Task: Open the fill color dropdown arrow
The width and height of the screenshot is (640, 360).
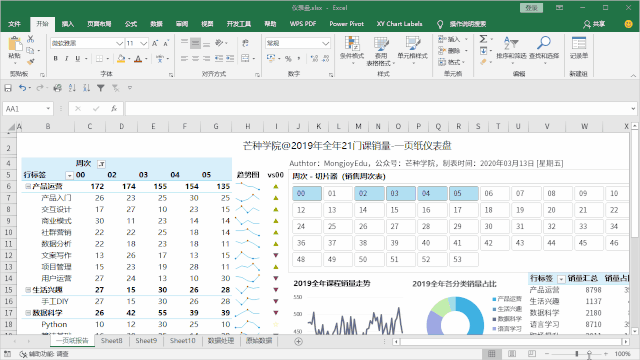Action: pyautogui.click(x=129, y=59)
